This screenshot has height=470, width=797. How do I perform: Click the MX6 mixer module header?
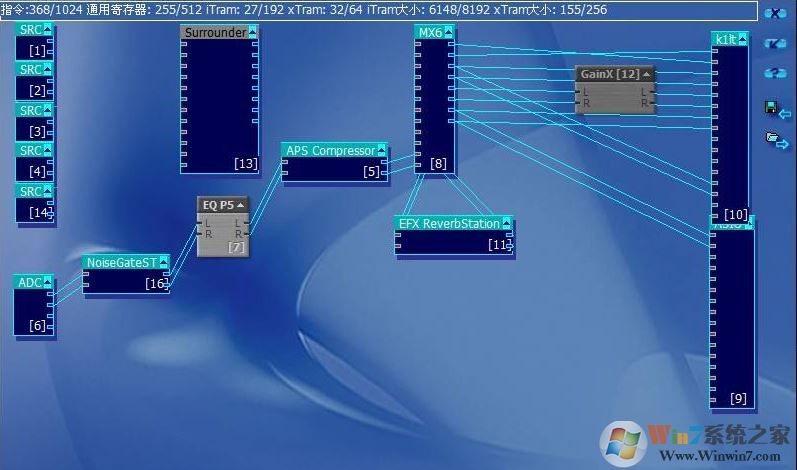coord(430,32)
